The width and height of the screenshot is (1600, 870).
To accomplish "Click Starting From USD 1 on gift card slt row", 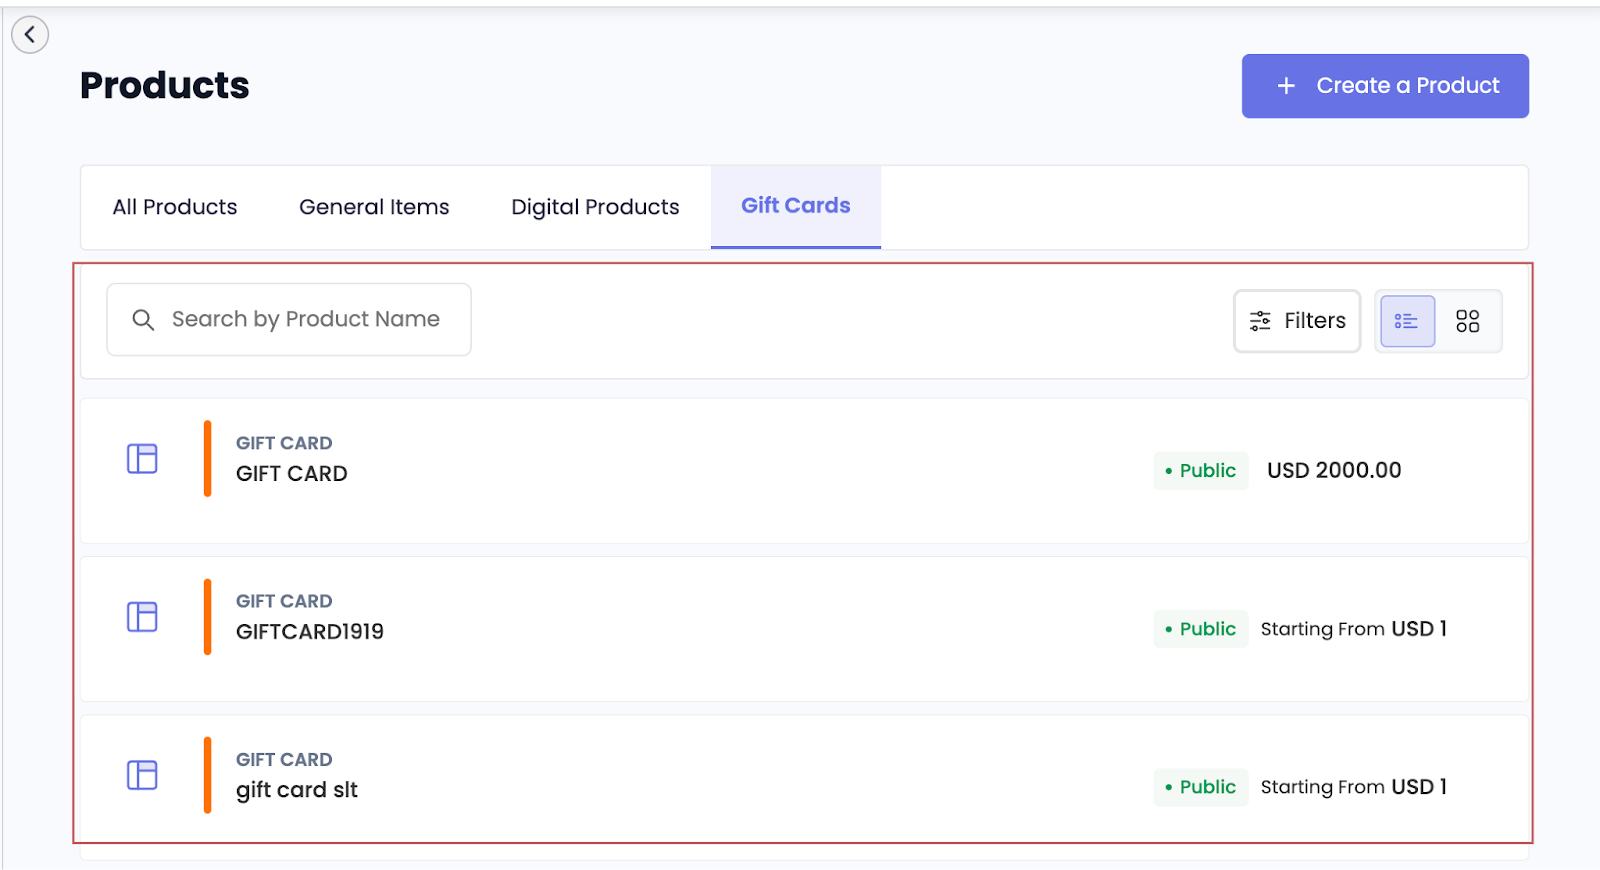I will coord(1354,787).
